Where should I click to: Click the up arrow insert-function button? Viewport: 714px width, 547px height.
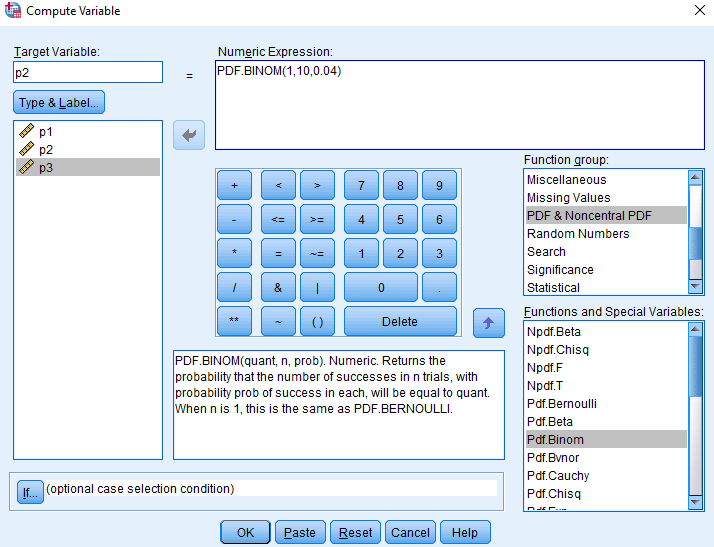tap(488, 322)
